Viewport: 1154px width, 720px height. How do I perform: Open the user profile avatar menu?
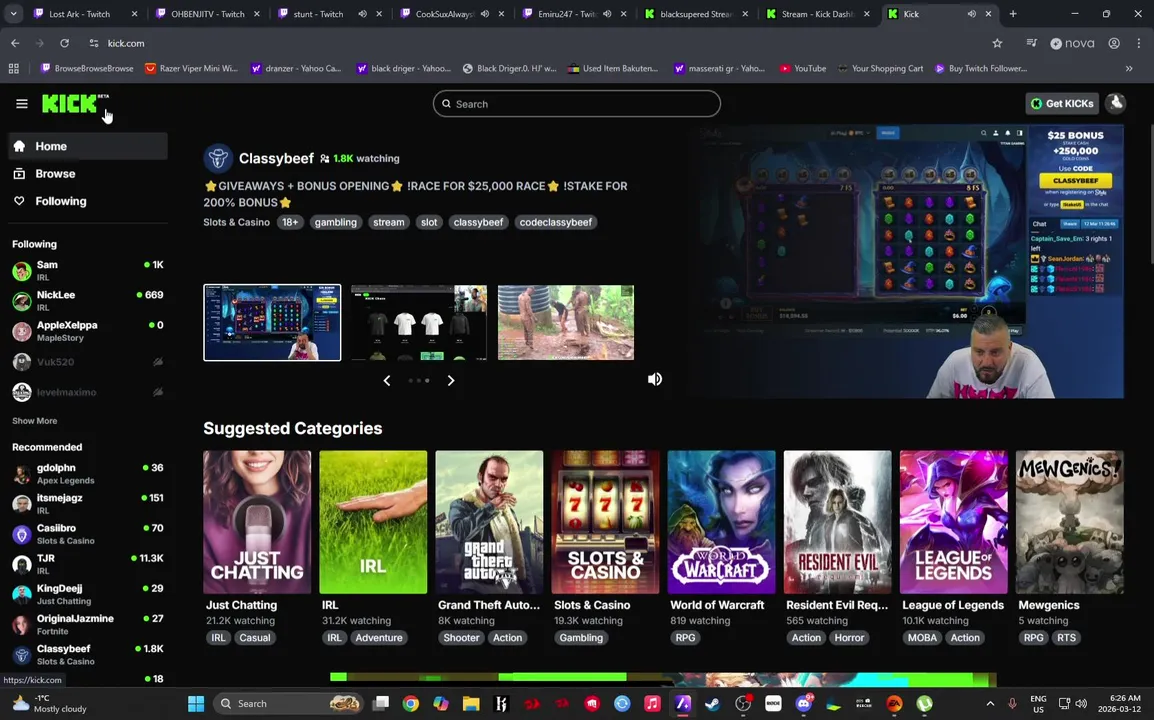click(x=1116, y=104)
